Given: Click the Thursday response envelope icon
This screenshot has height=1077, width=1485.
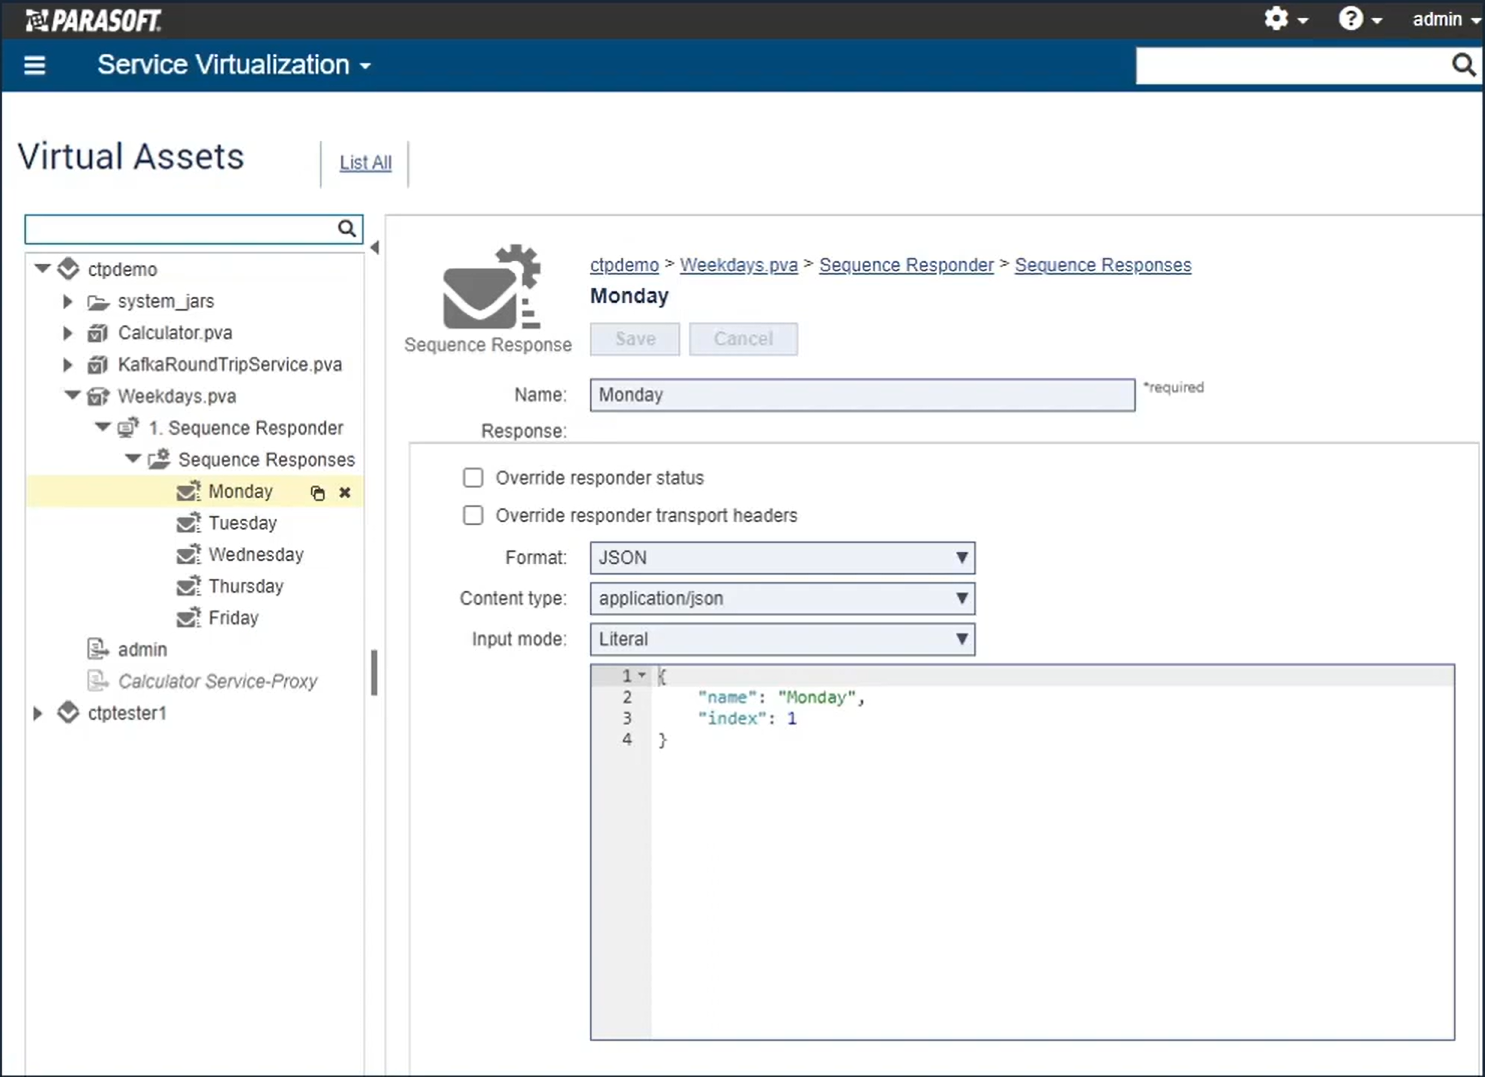Looking at the screenshot, I should 189,586.
